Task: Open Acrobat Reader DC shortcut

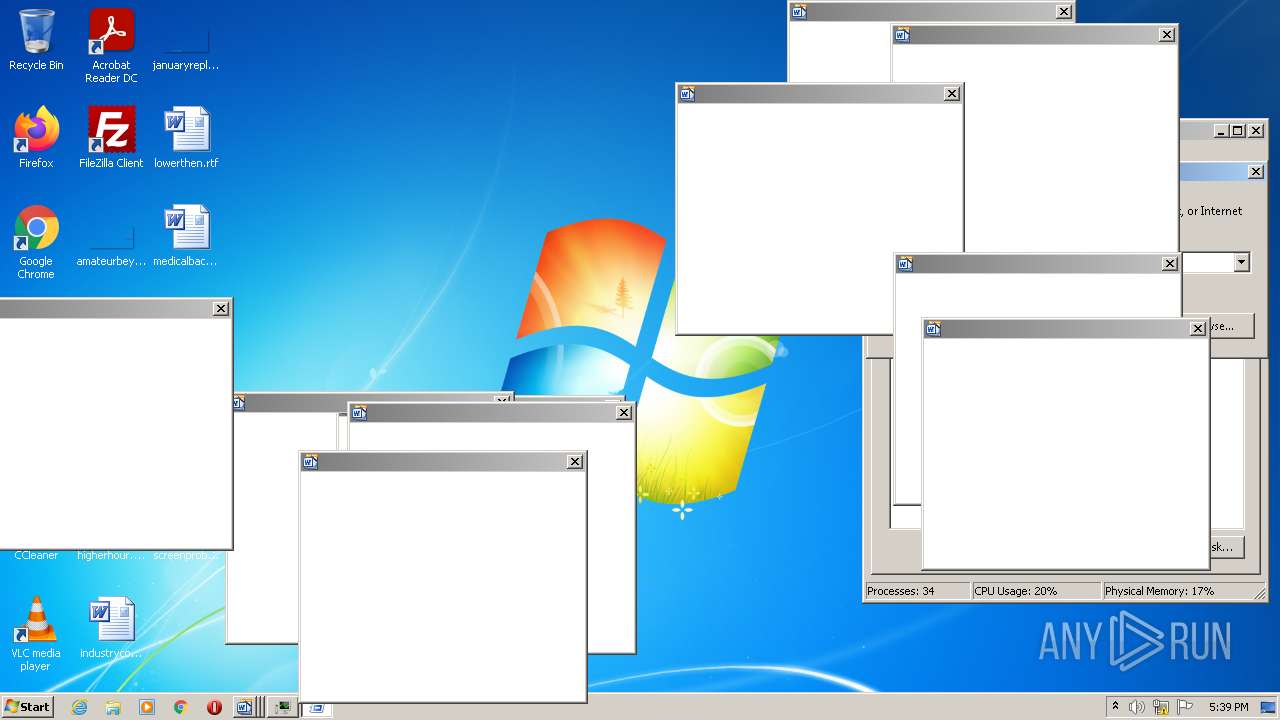Action: click(111, 46)
